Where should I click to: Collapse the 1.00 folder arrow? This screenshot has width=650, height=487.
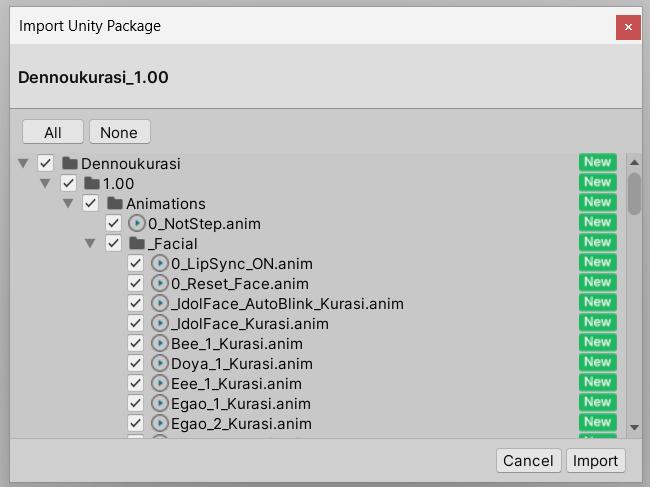[45, 183]
